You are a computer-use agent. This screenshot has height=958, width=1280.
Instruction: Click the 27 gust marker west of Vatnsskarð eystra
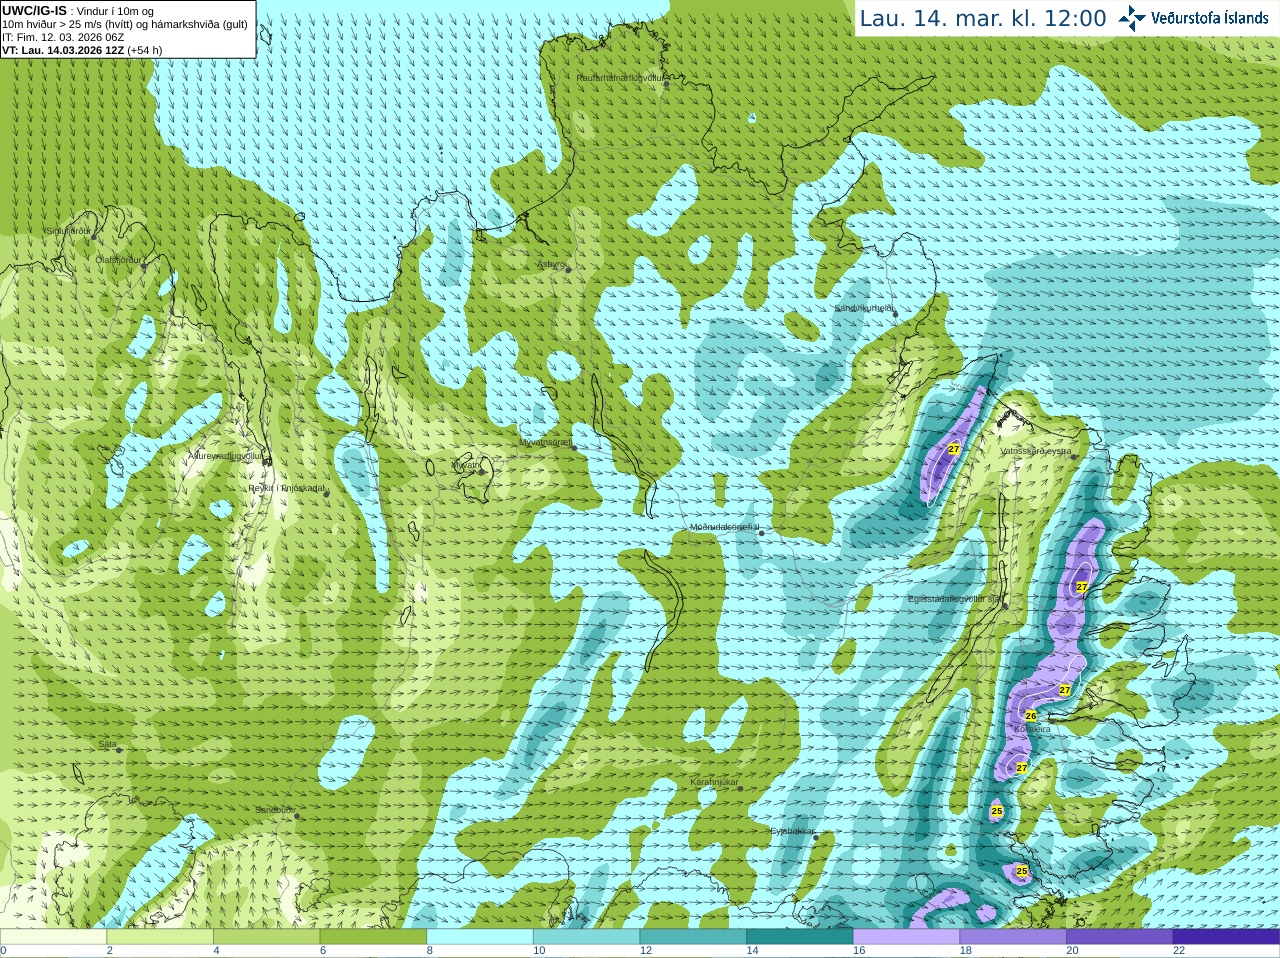click(x=954, y=450)
